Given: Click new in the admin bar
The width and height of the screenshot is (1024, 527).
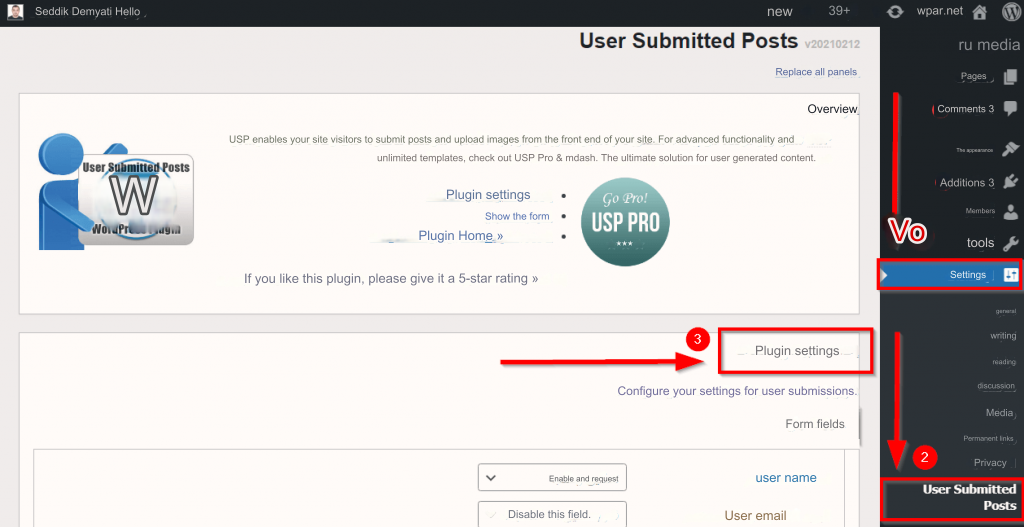Looking at the screenshot, I should [779, 12].
